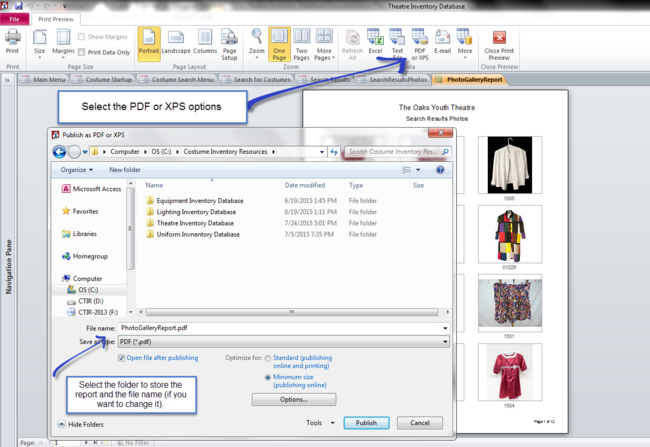Switch to the Costume Search Menu tab
This screenshot has width=650, height=447.
tap(181, 79)
